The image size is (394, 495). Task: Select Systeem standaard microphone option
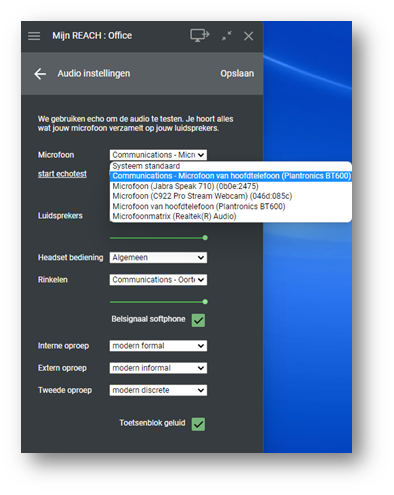(231, 166)
